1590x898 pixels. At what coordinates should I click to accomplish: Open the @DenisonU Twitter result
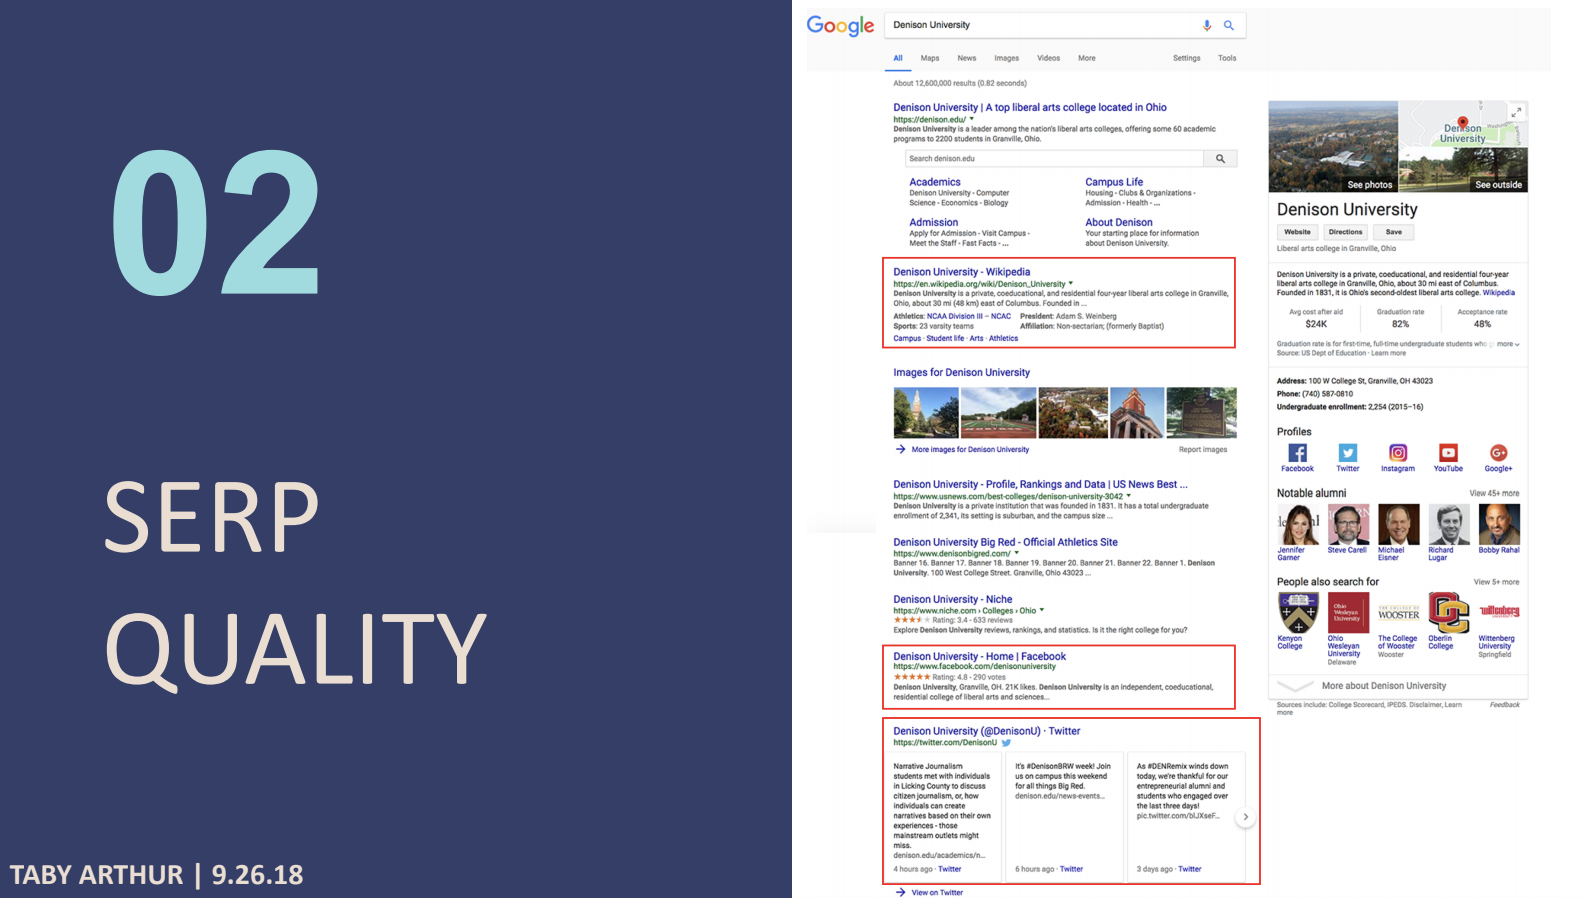pyautogui.click(x=987, y=731)
